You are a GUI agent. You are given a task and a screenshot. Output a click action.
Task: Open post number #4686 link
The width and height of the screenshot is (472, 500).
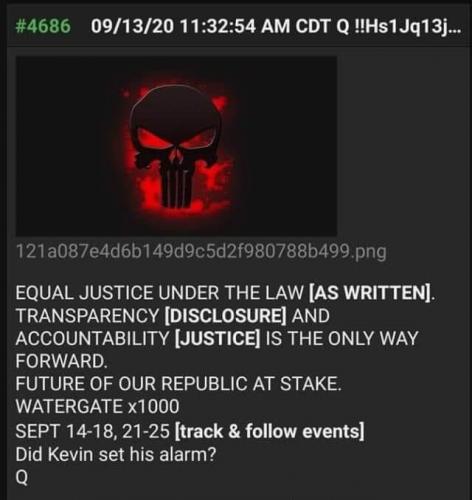tap(43, 26)
